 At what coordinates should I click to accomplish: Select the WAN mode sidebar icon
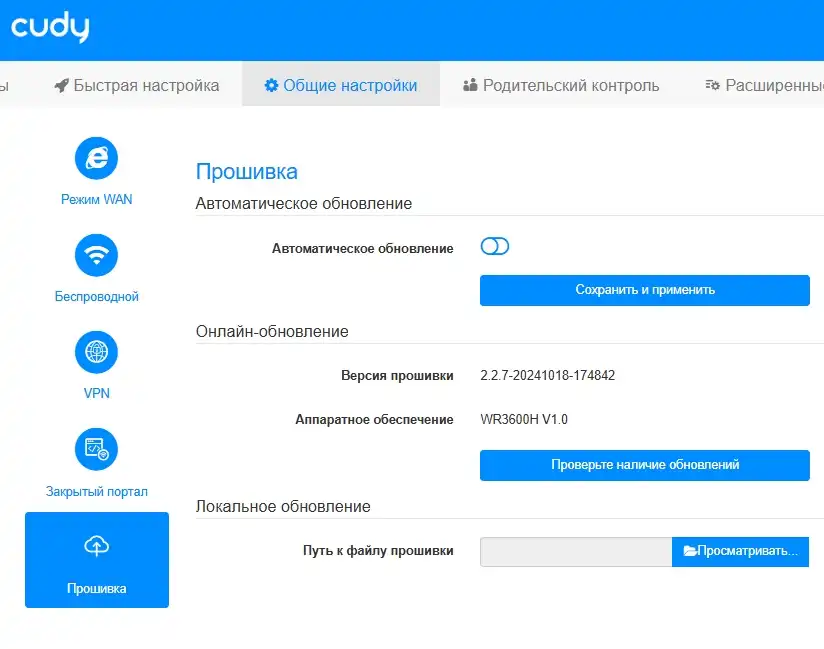pos(96,158)
